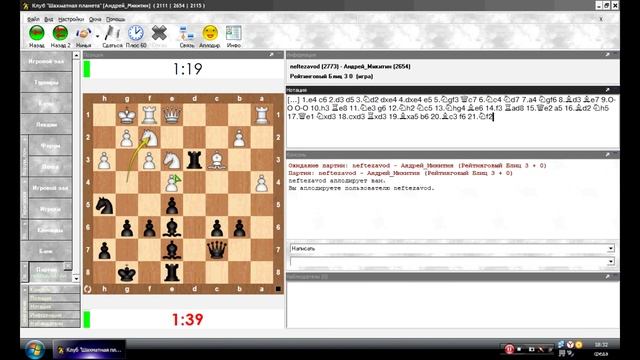Click the yellow Y tray icon

[x=570, y=345]
